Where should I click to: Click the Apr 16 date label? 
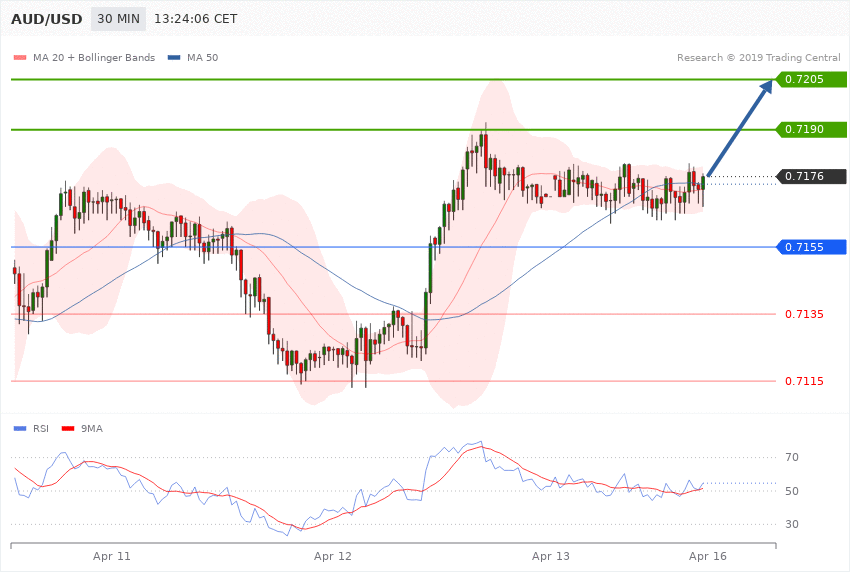point(708,556)
